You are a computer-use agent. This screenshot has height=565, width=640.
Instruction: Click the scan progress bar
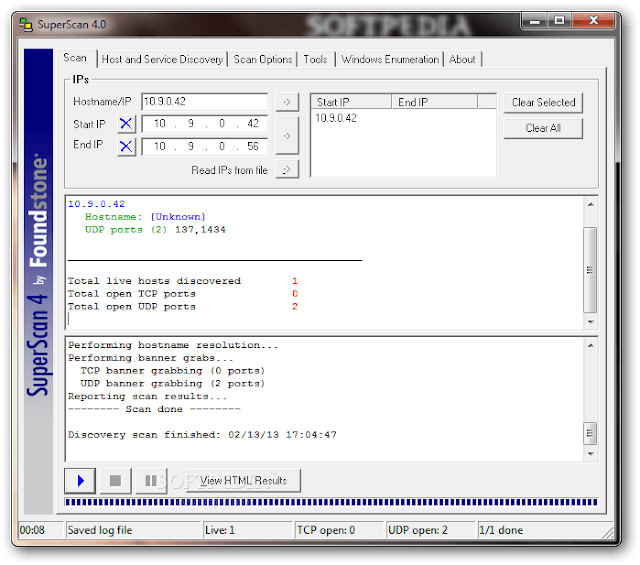[331, 502]
